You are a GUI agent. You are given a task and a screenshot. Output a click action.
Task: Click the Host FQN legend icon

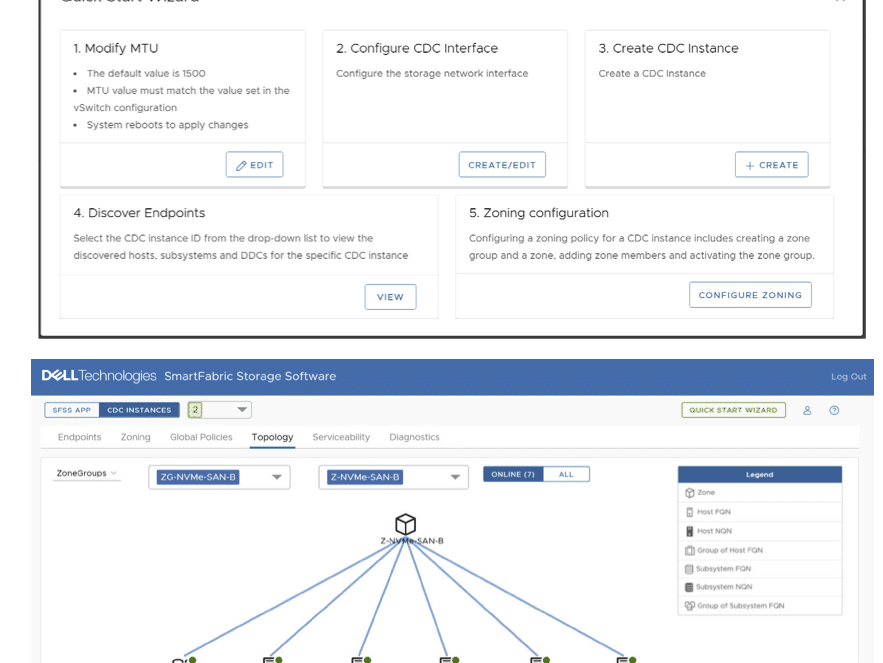pos(690,512)
